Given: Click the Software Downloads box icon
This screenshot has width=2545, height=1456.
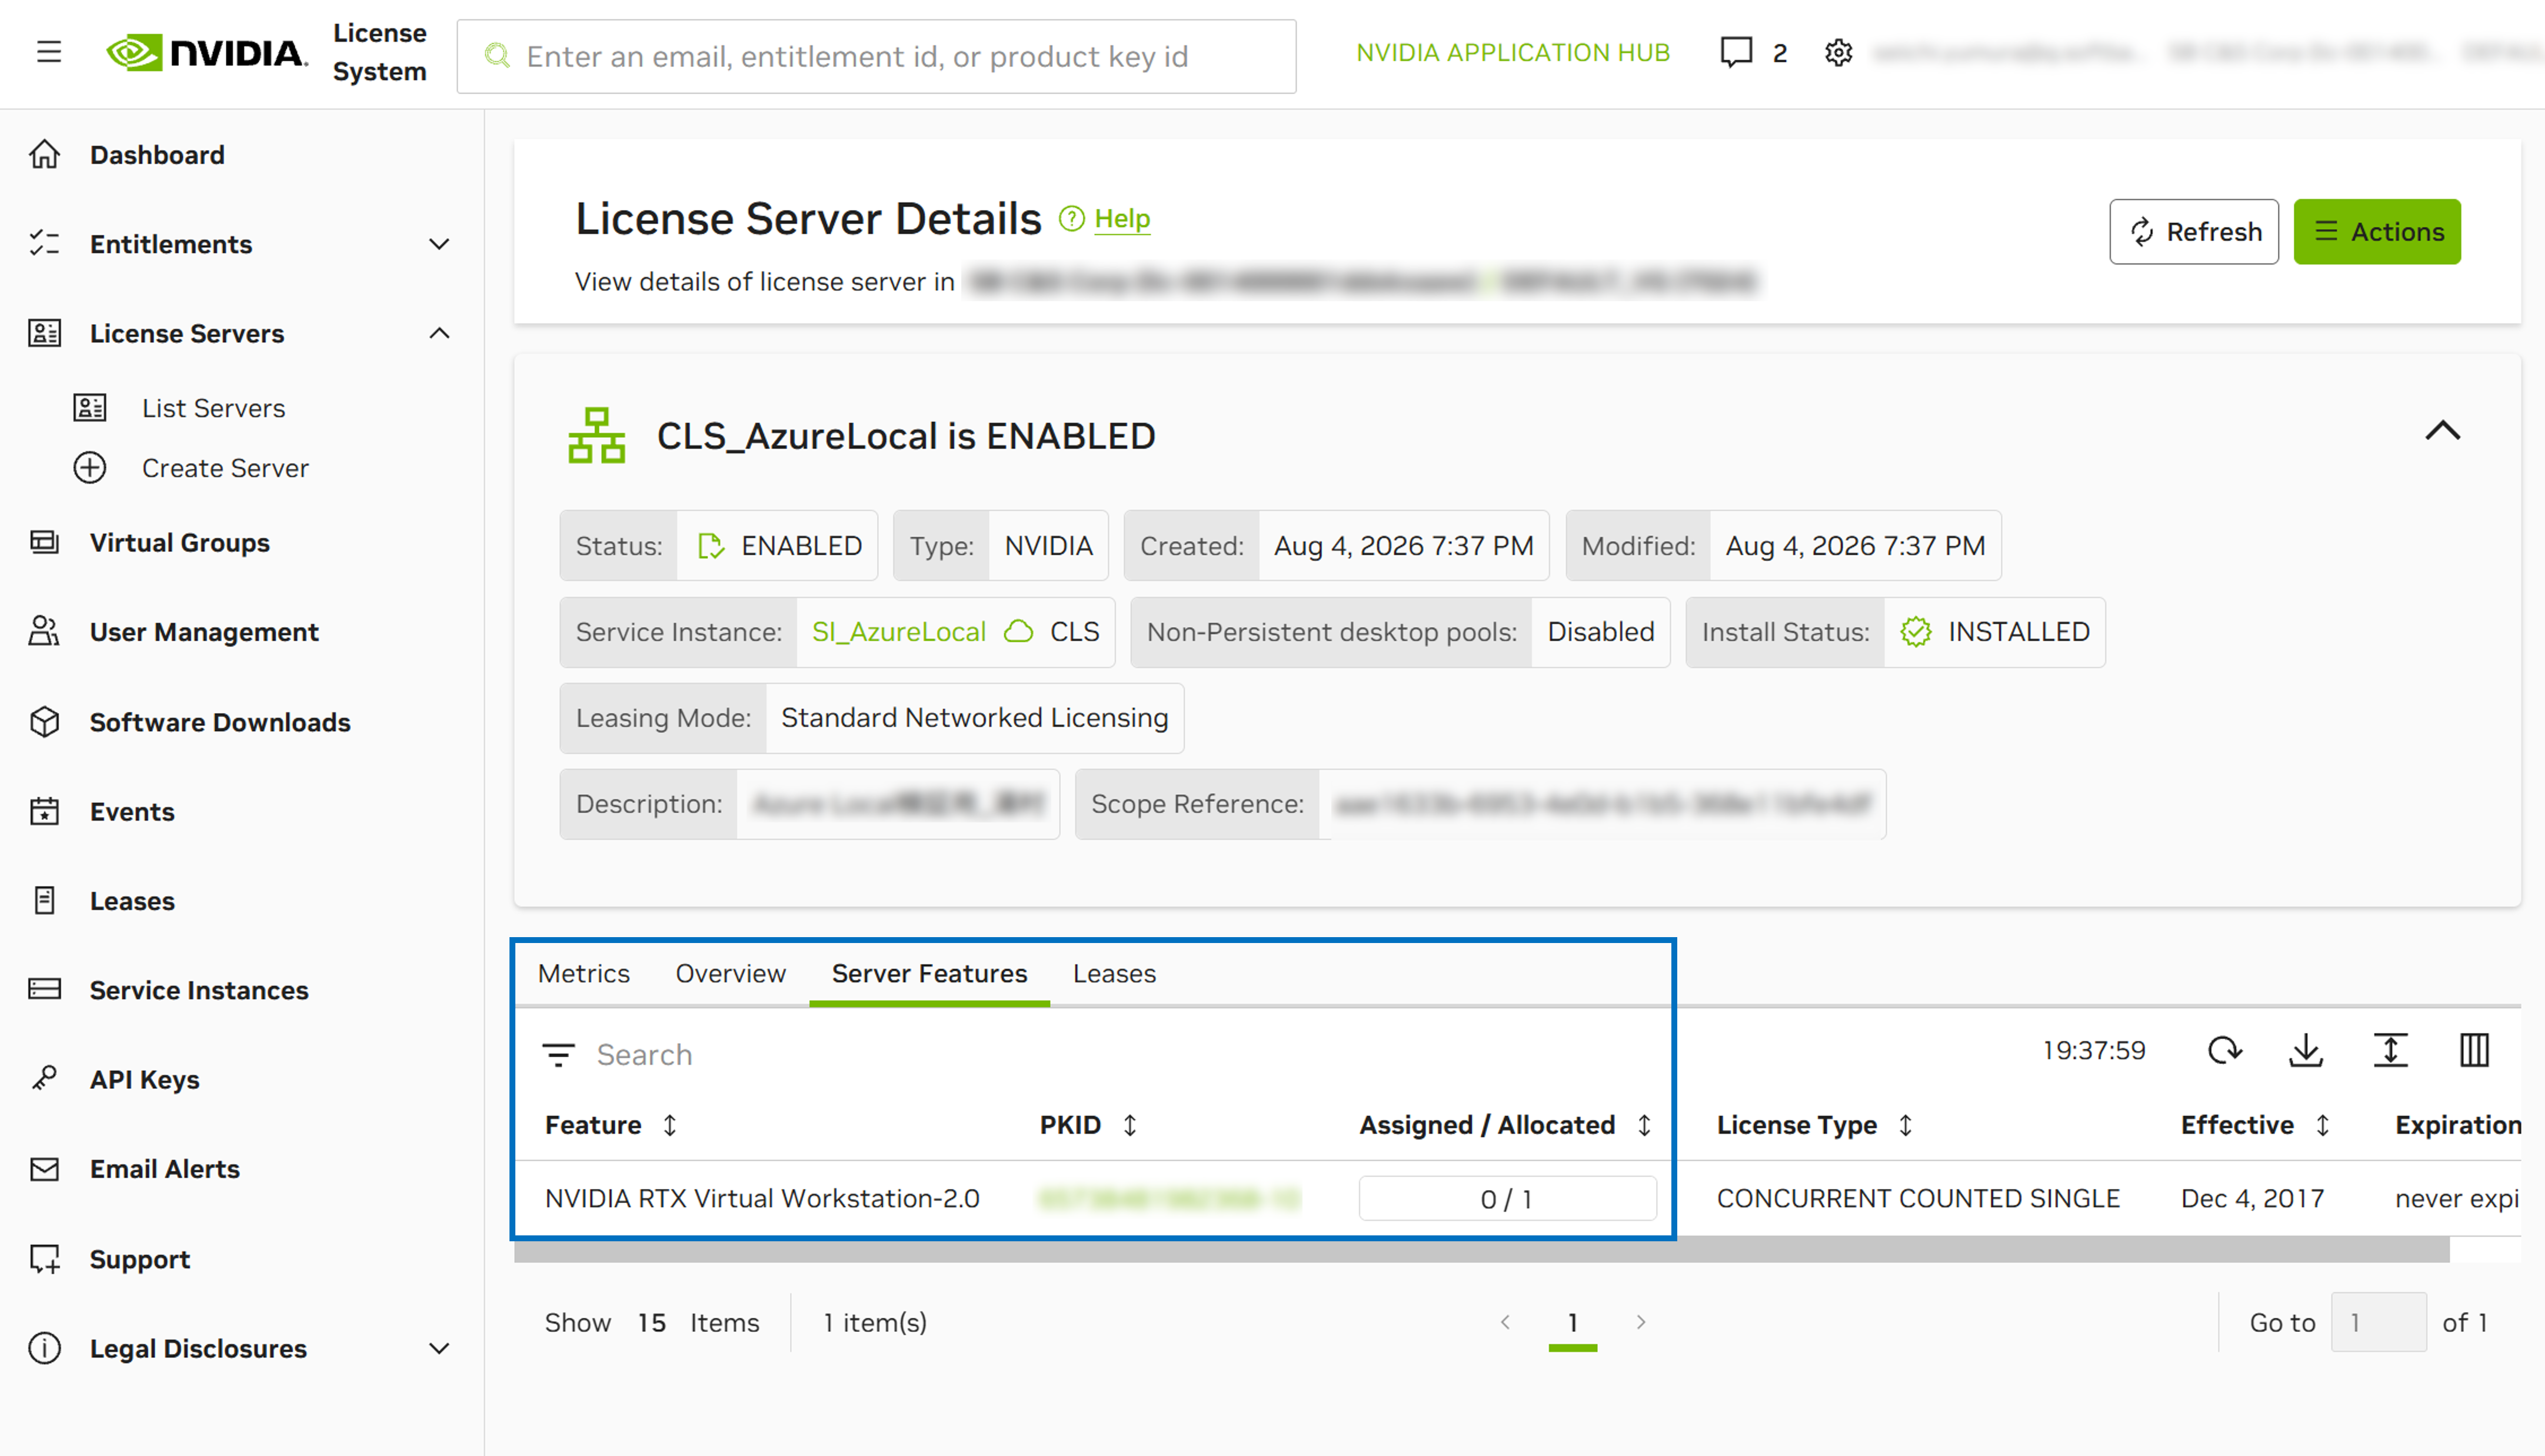Looking at the screenshot, I should 44,722.
